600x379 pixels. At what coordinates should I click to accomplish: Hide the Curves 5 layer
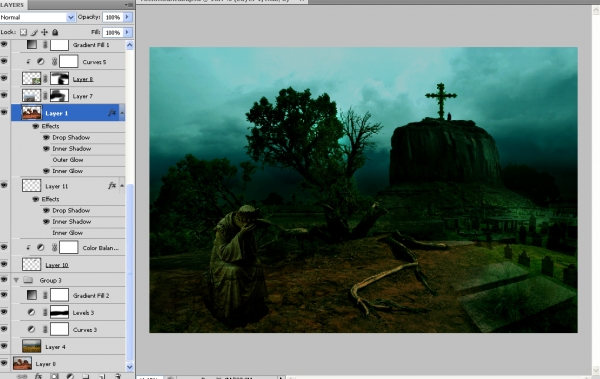pos(4,61)
